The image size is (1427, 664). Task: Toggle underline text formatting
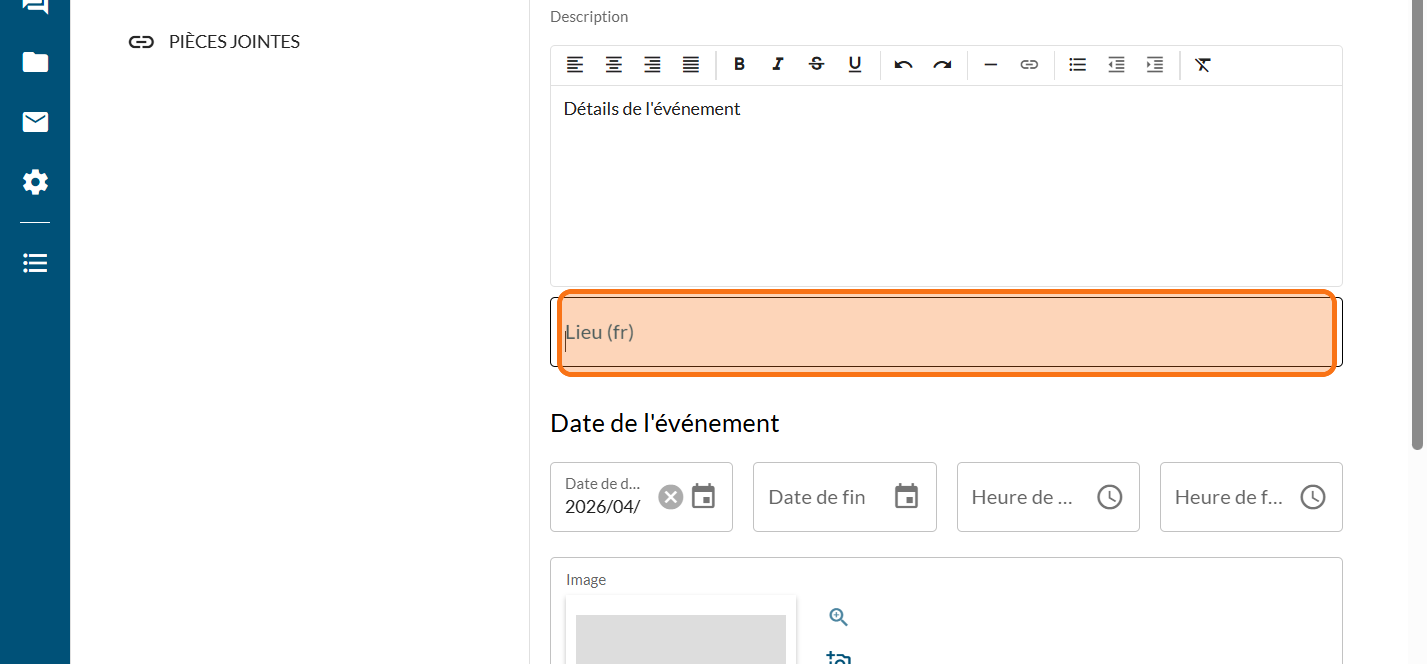[x=855, y=65]
